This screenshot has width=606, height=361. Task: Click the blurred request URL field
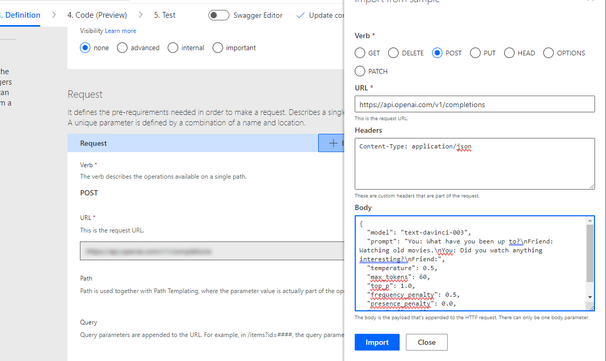coord(212,251)
